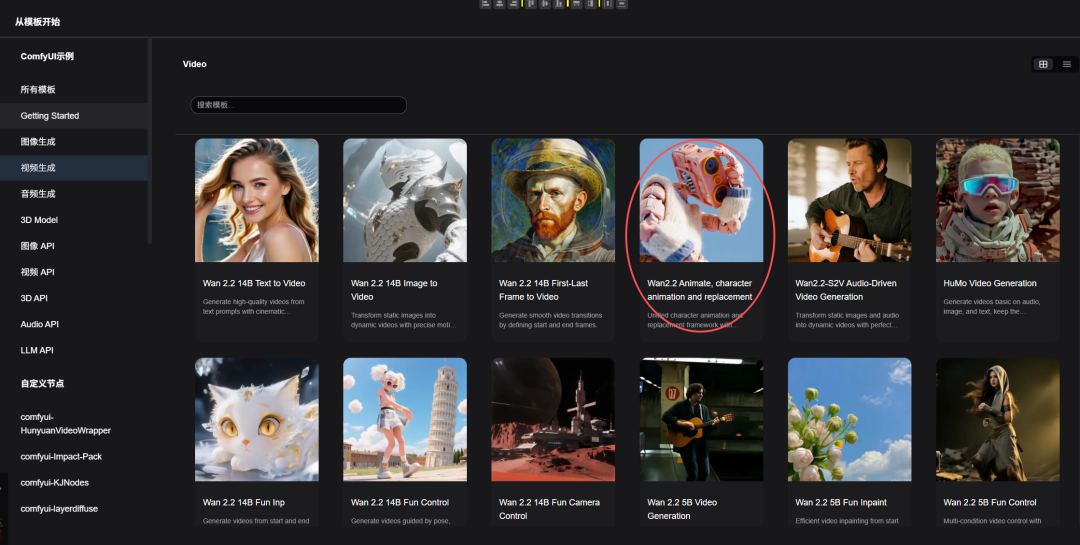Open the Audio API category

(74, 324)
